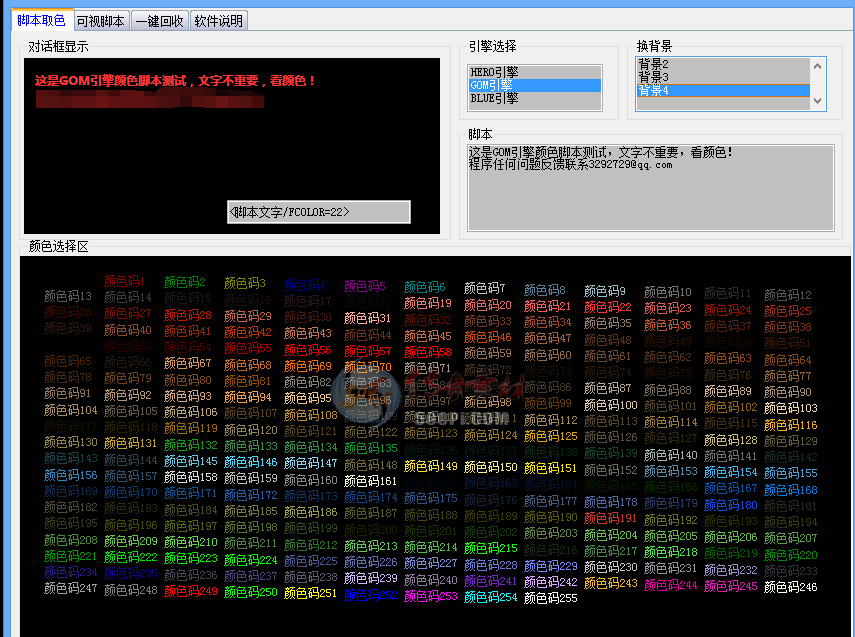Image resolution: width=855 pixels, height=637 pixels.
Task: Select color 颜色码243
Action: (x=611, y=583)
